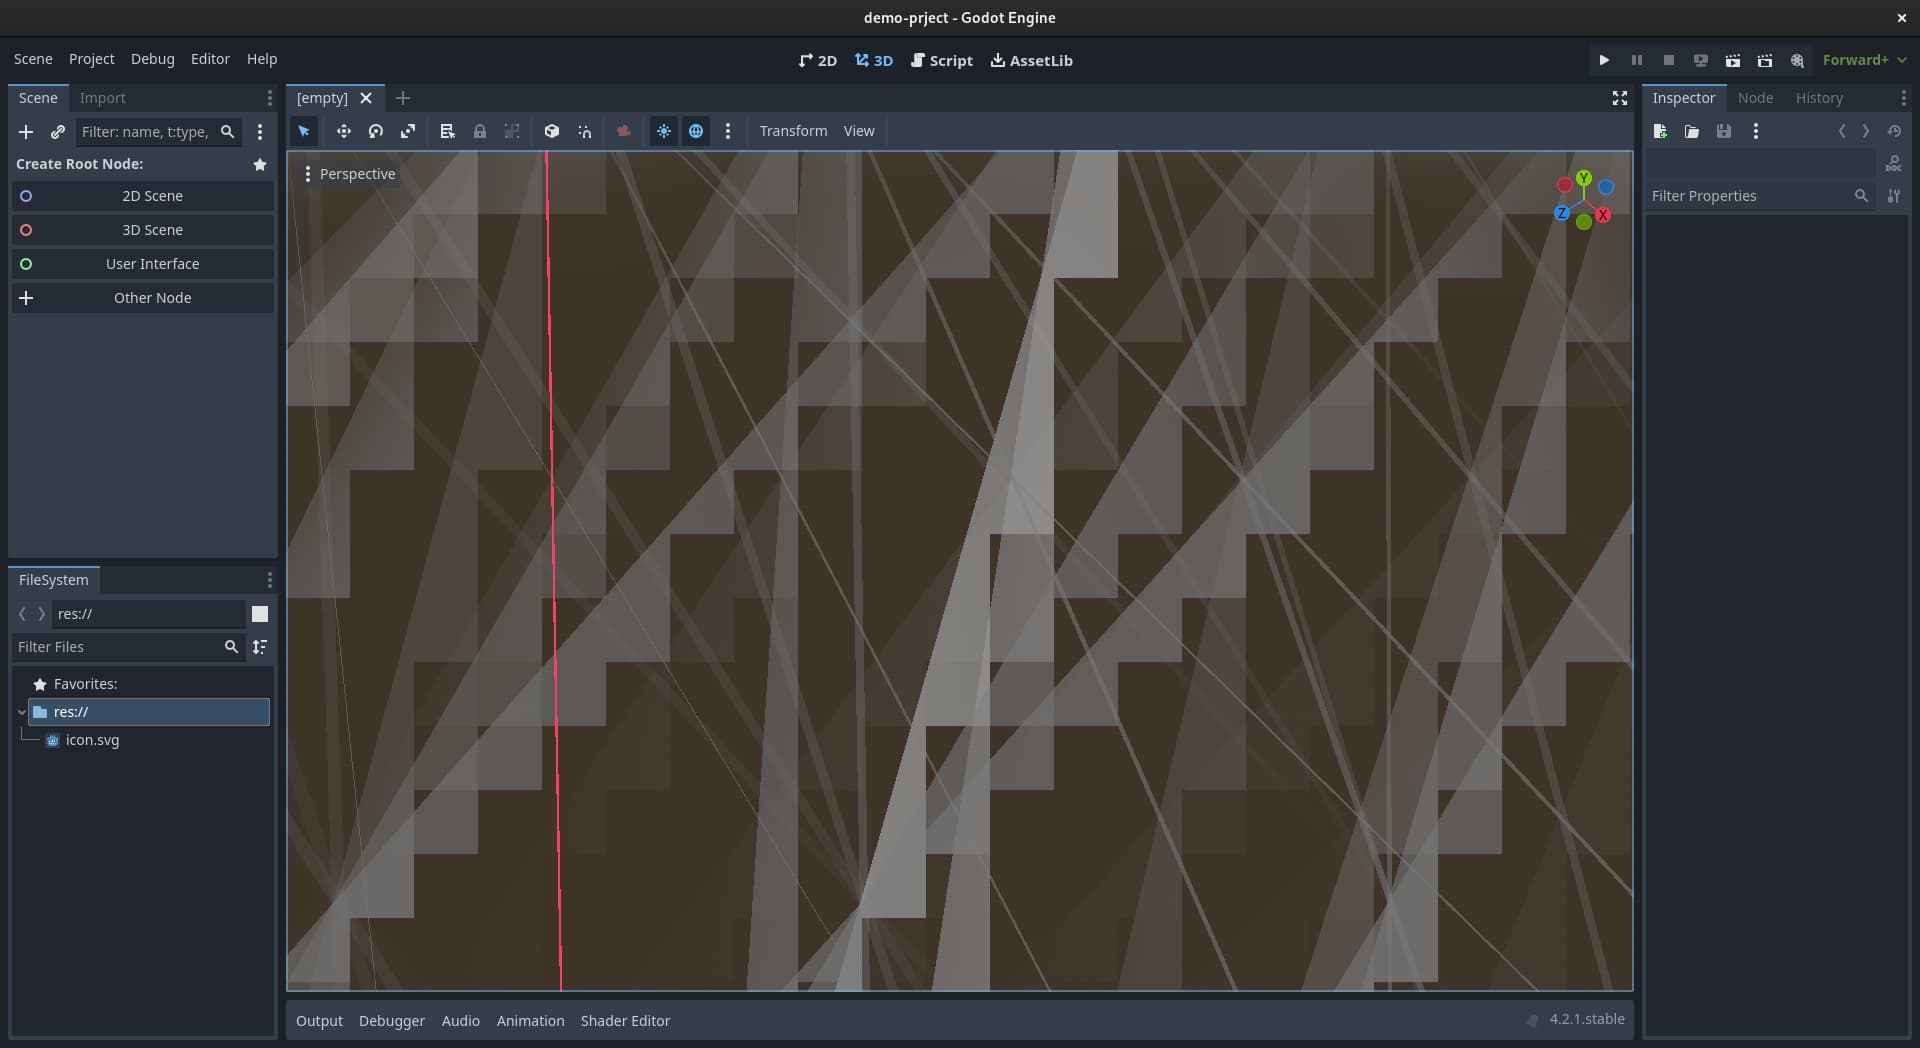The image size is (1920, 1048).
Task: Select the Move mode tool
Action: pos(343,131)
